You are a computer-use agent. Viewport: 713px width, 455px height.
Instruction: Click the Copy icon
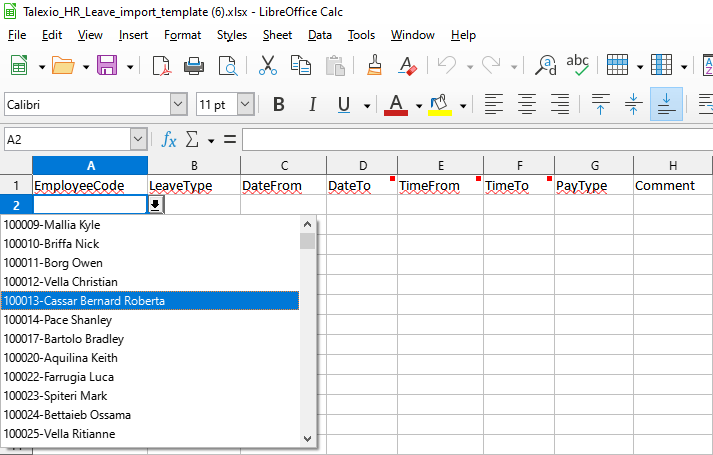point(301,66)
